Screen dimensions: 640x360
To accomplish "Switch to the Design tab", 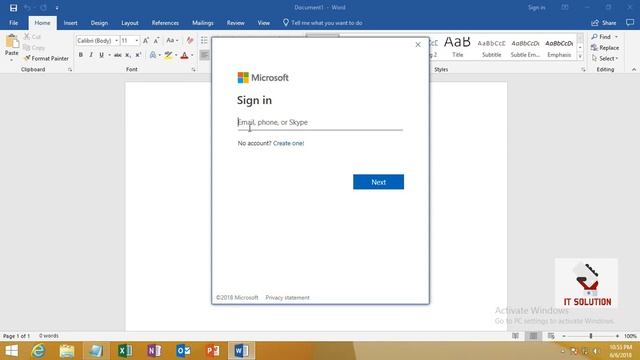I will tap(99, 23).
